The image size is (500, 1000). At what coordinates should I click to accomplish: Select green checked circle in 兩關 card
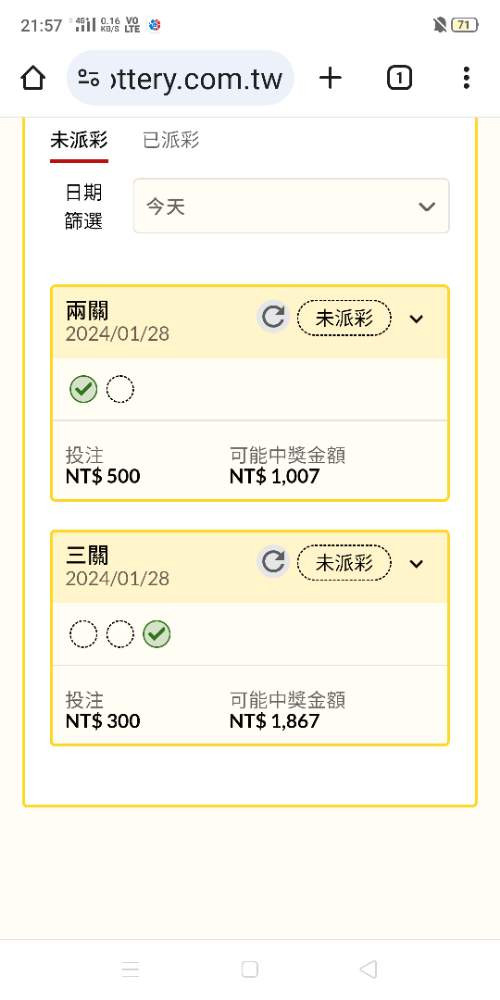(84, 390)
